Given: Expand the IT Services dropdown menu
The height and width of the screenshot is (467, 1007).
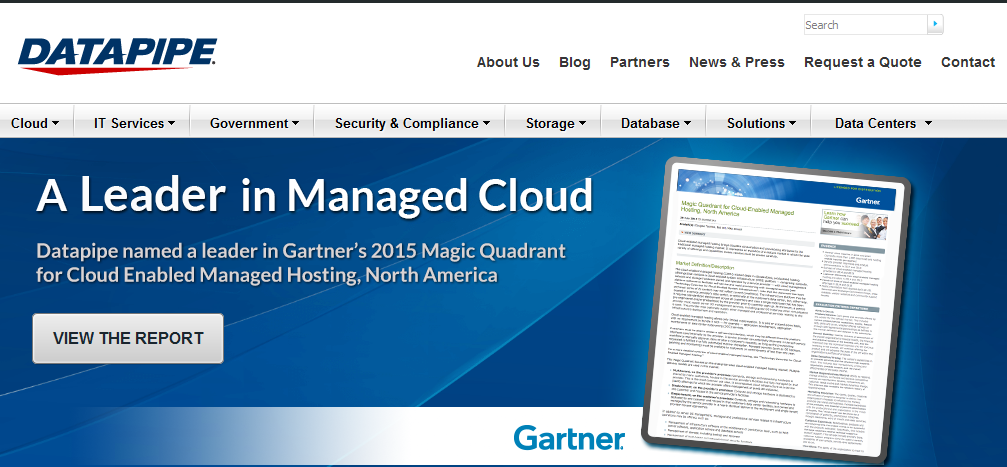Looking at the screenshot, I should tap(134, 123).
